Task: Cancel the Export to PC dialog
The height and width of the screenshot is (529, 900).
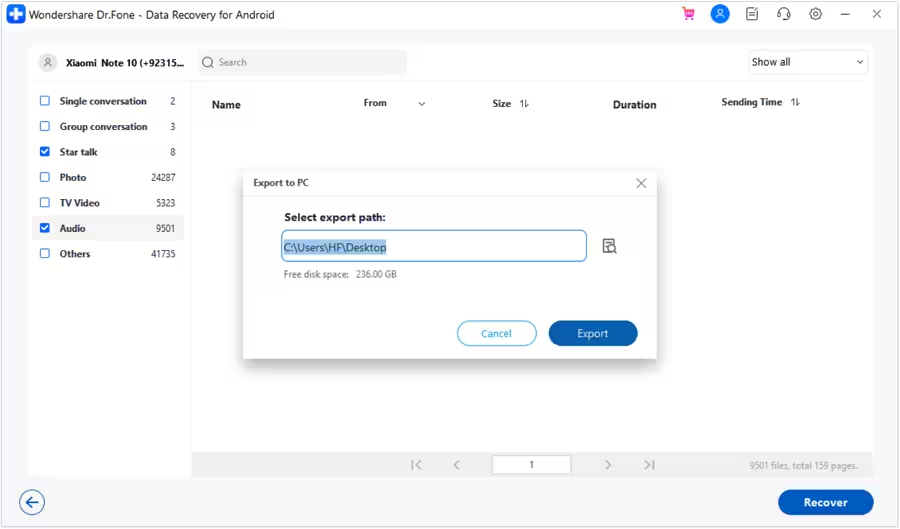Action: 496,333
